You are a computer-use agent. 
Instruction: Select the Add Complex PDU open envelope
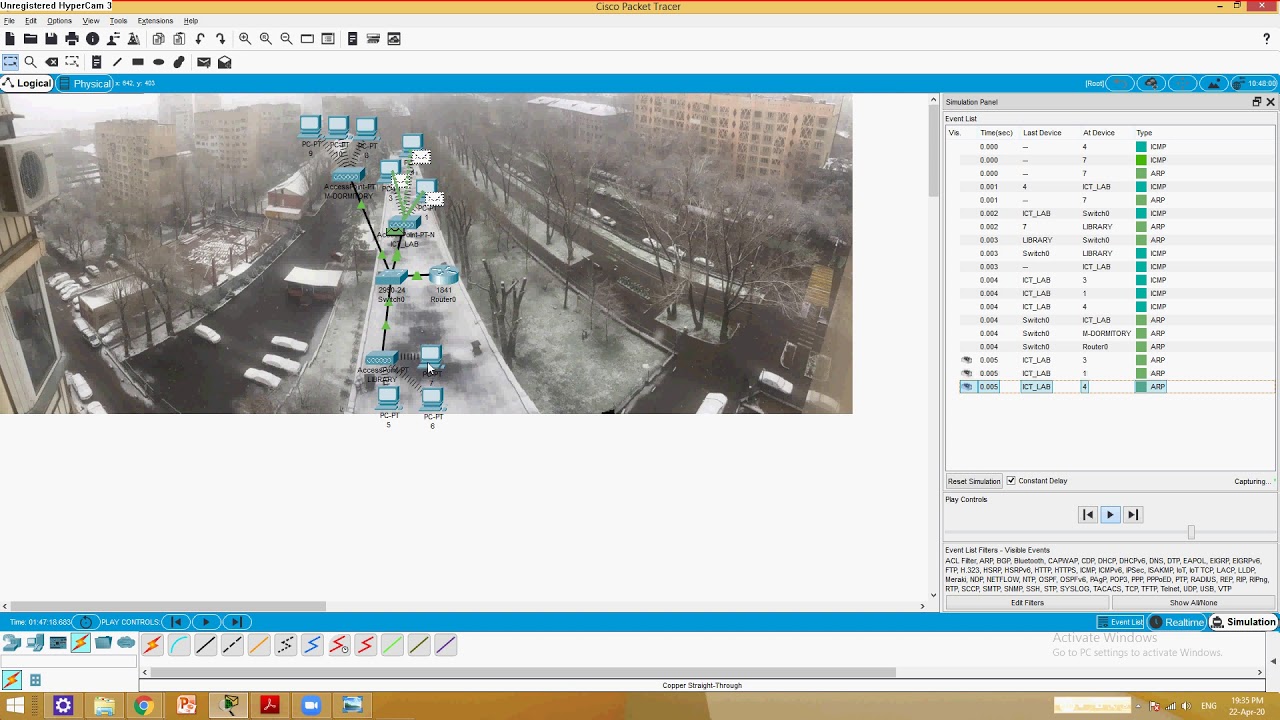[x=225, y=62]
